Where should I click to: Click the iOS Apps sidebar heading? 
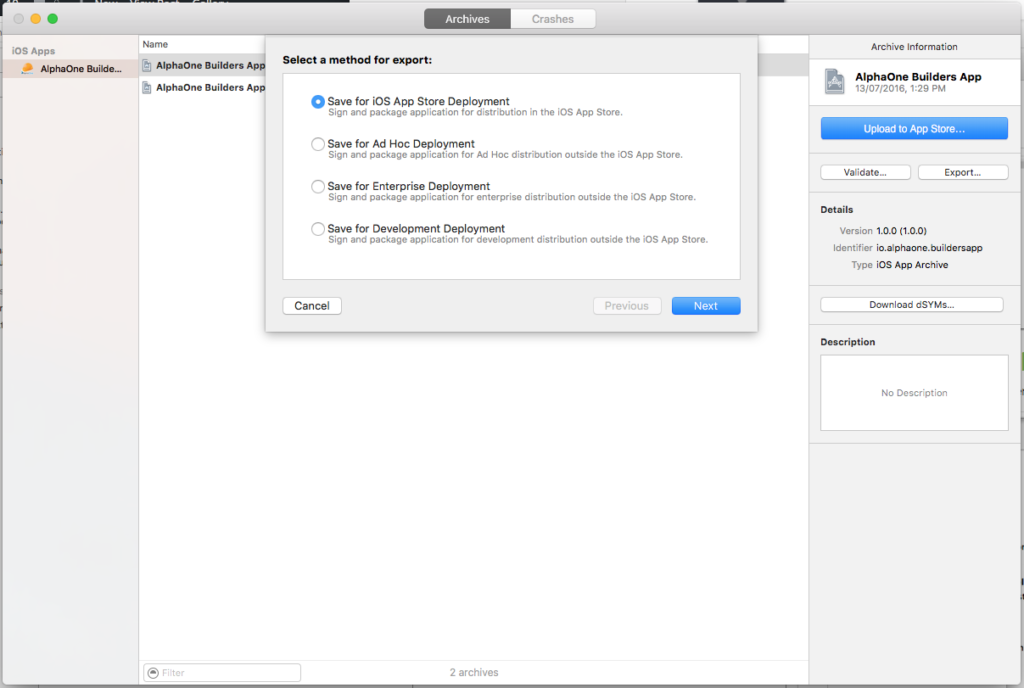(x=33, y=51)
